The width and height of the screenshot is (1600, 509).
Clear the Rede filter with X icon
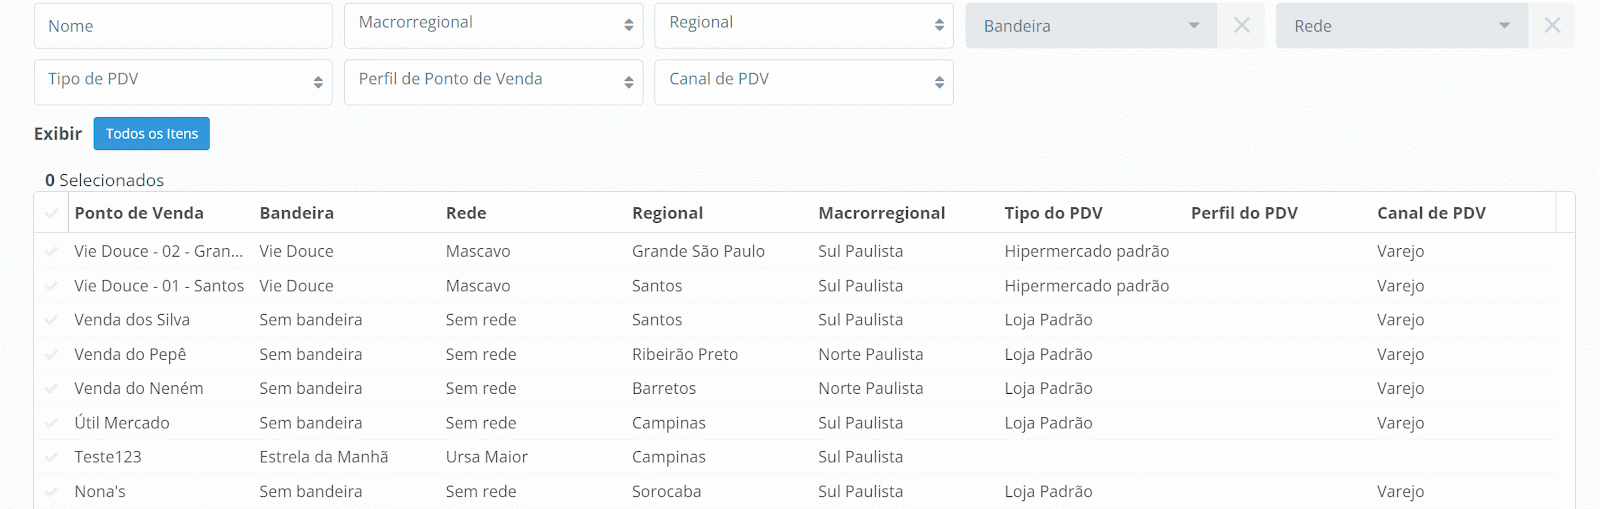point(1552,26)
